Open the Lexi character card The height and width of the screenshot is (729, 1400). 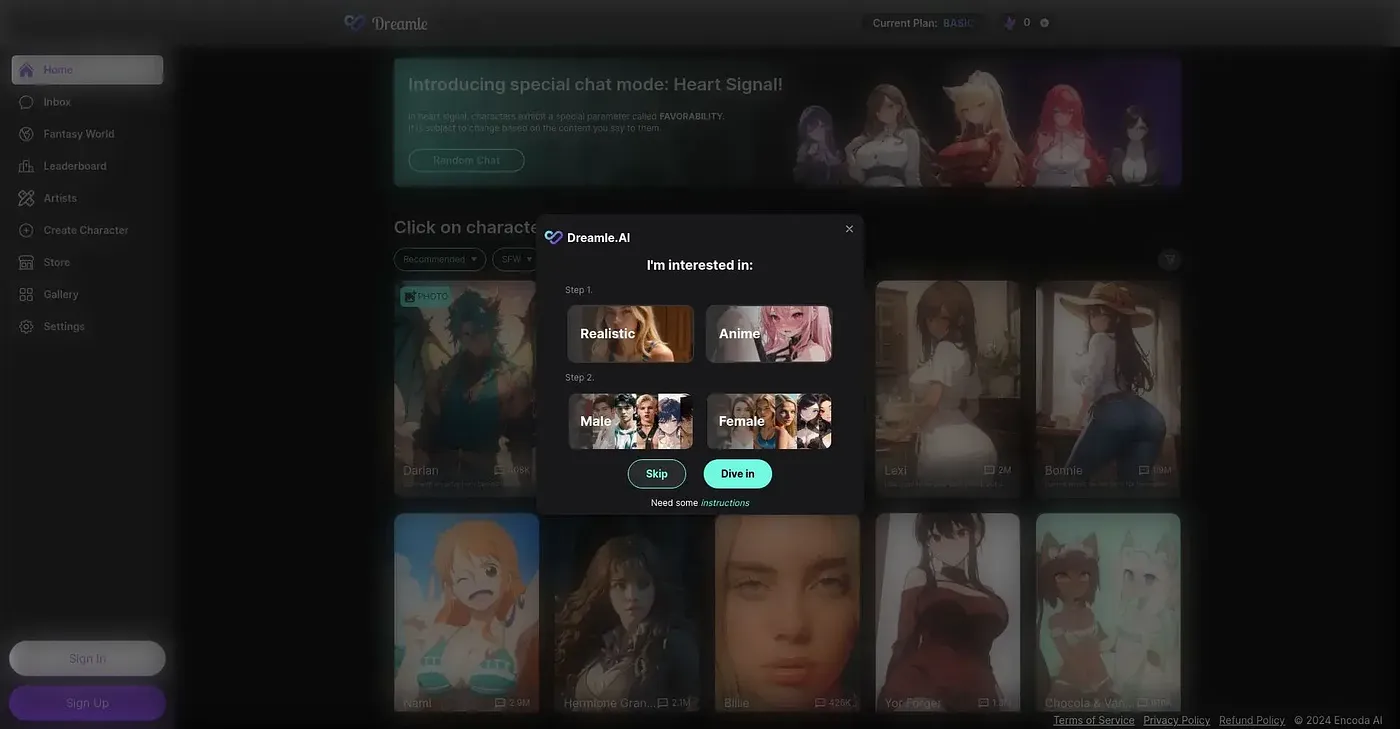[x=948, y=389]
